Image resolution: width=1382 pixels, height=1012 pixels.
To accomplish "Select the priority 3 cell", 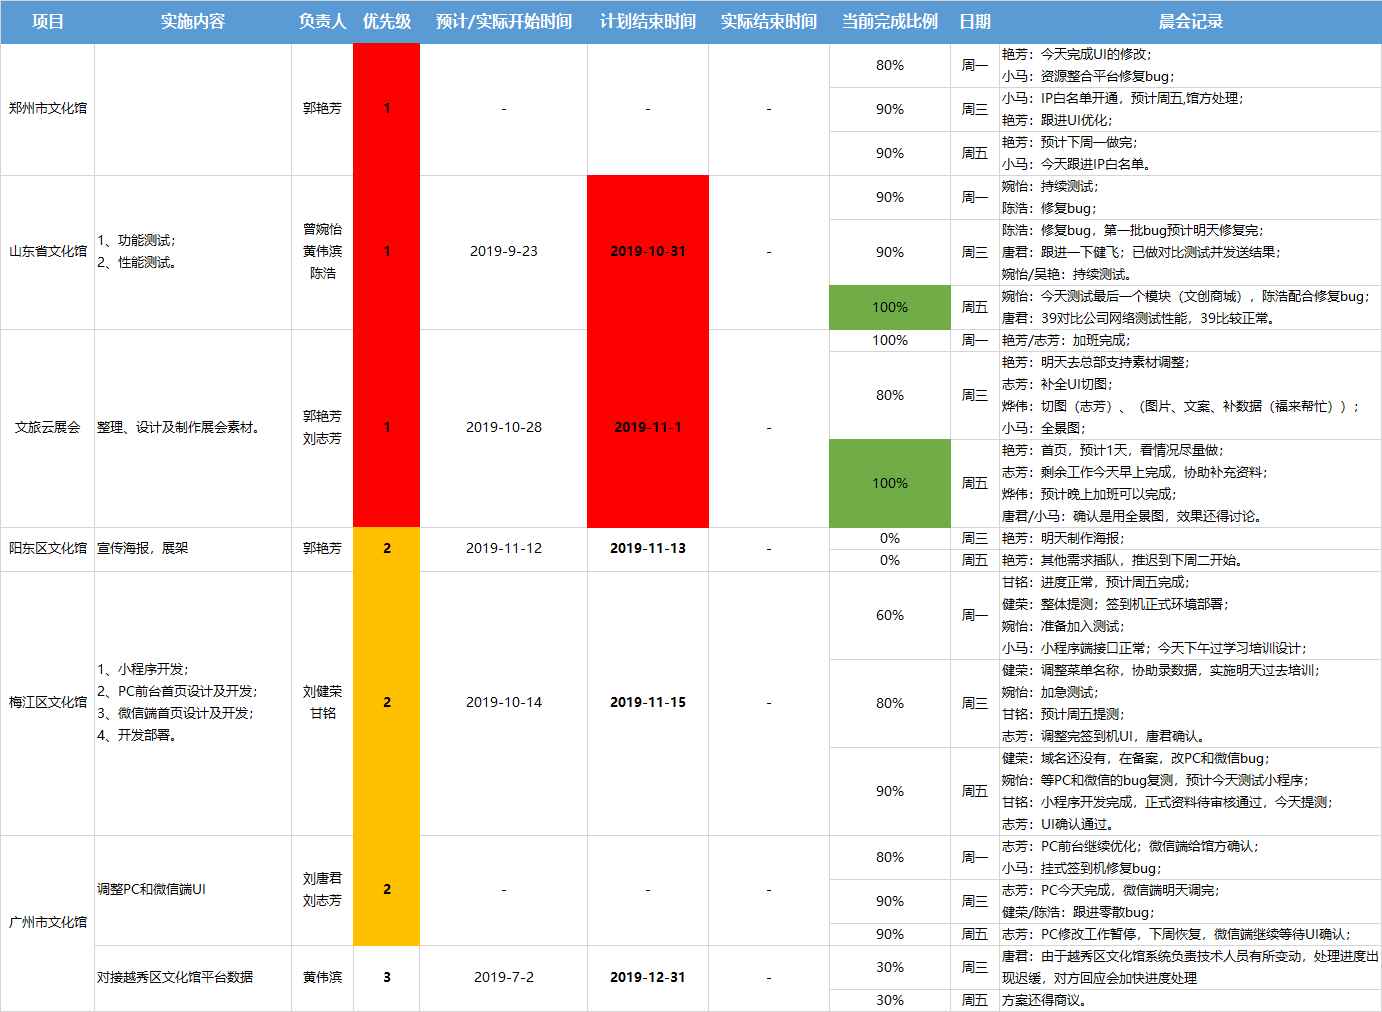I will coord(387,978).
